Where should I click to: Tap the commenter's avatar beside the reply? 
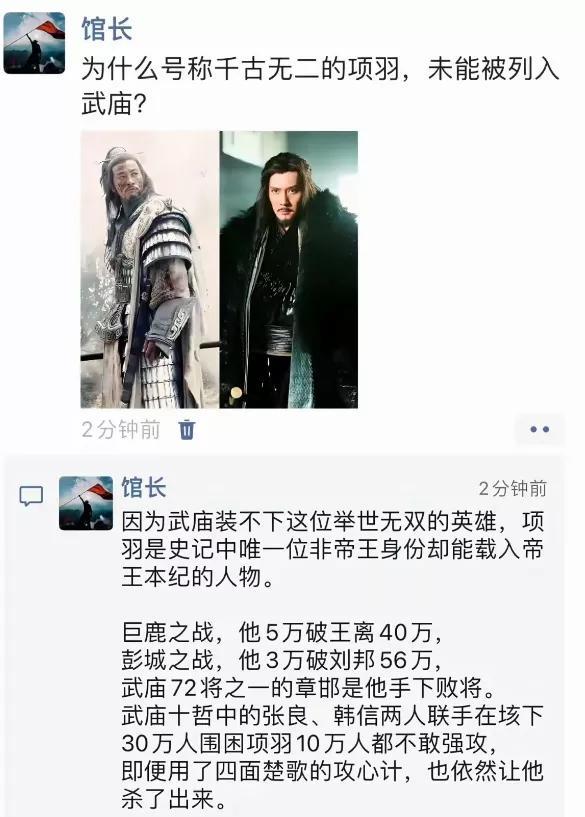[x=86, y=503]
